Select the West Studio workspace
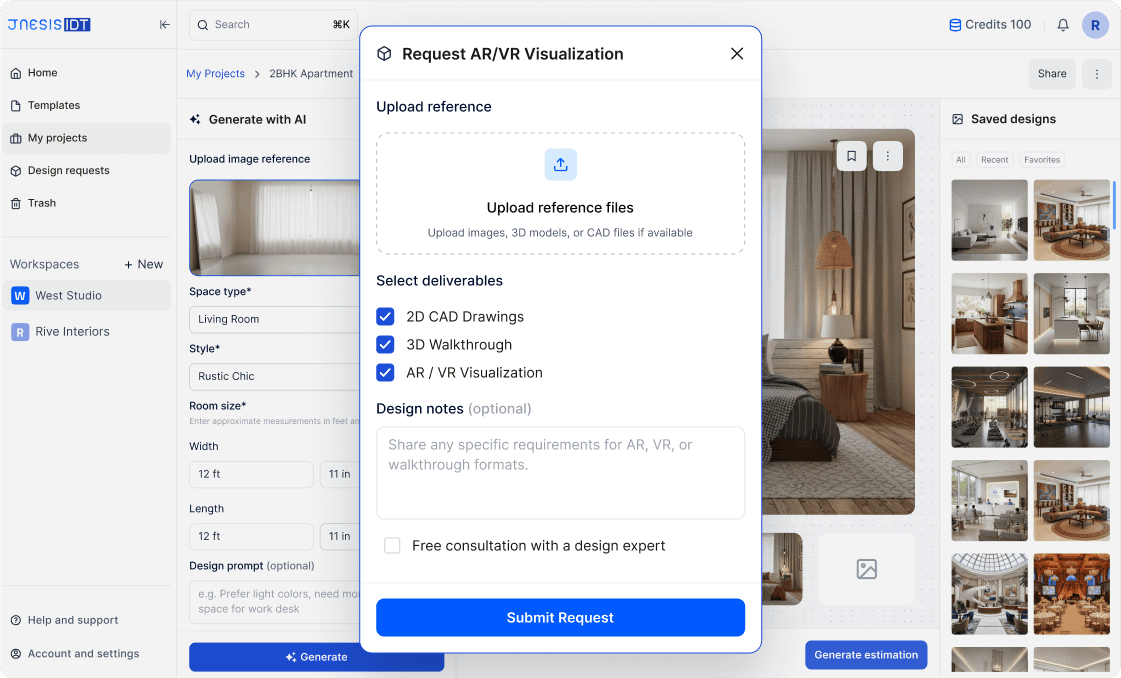 tap(87, 295)
